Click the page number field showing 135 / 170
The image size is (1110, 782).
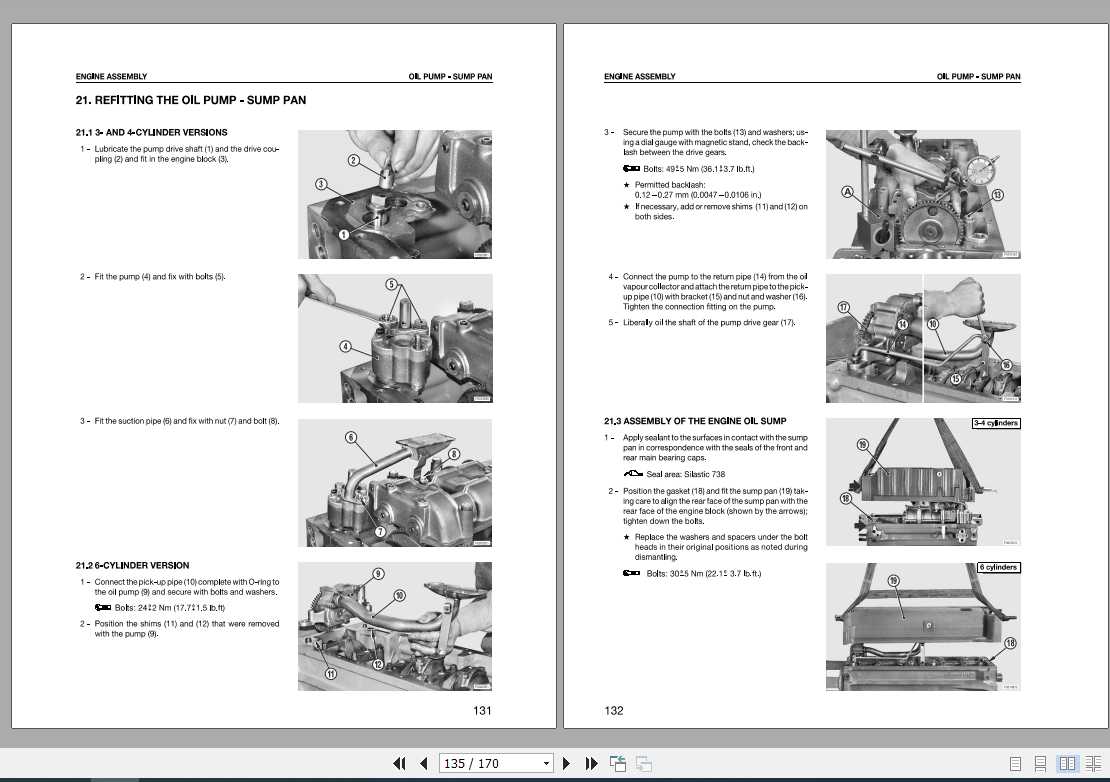pyautogui.click(x=470, y=762)
